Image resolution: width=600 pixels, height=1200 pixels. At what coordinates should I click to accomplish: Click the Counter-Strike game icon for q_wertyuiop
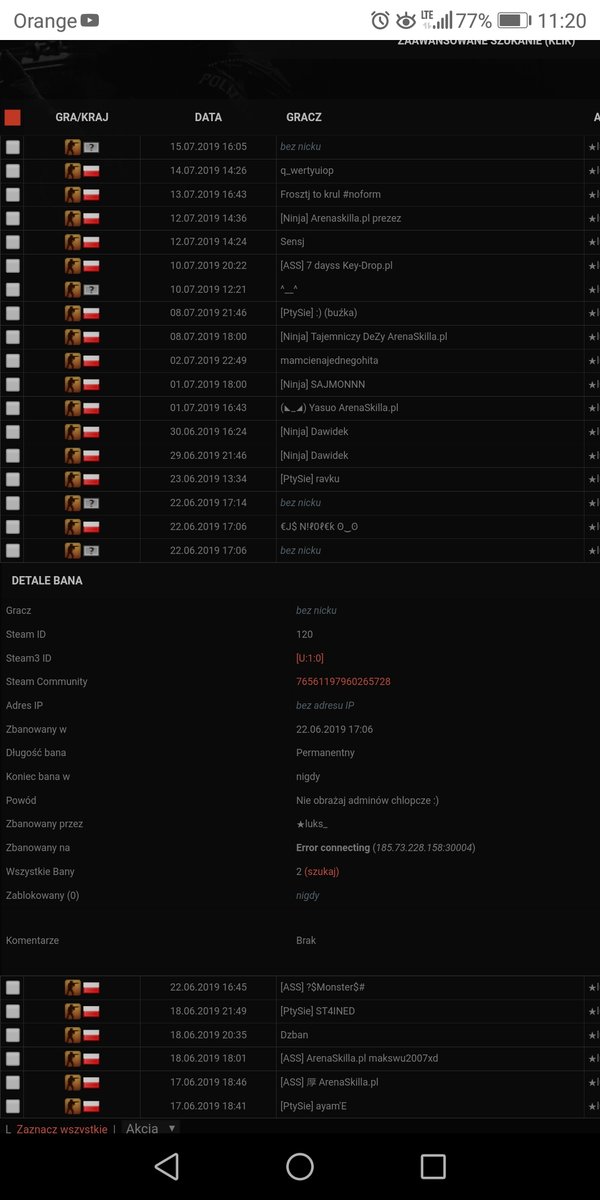[x=73, y=171]
